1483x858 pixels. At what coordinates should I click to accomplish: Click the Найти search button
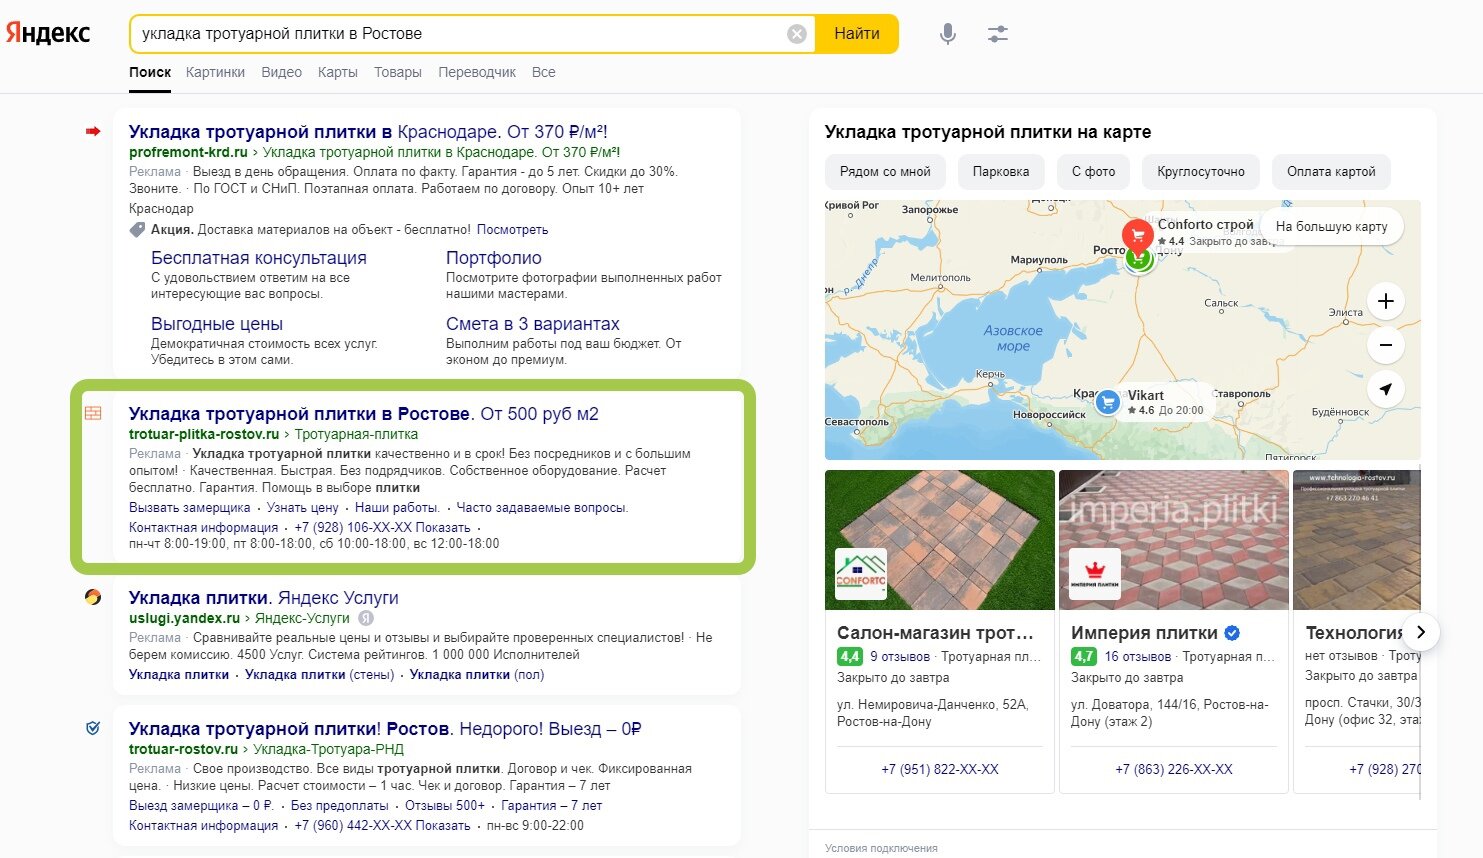(x=857, y=34)
